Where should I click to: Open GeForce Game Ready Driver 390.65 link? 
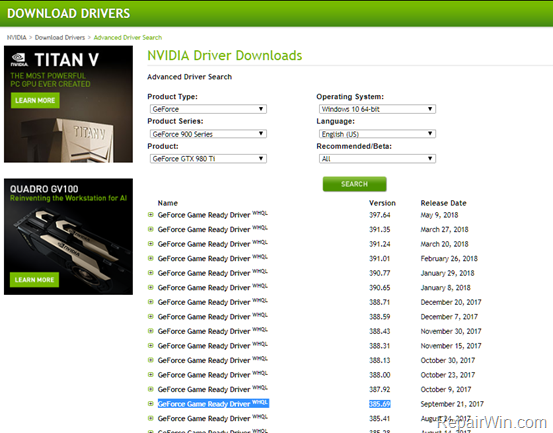coord(212,287)
